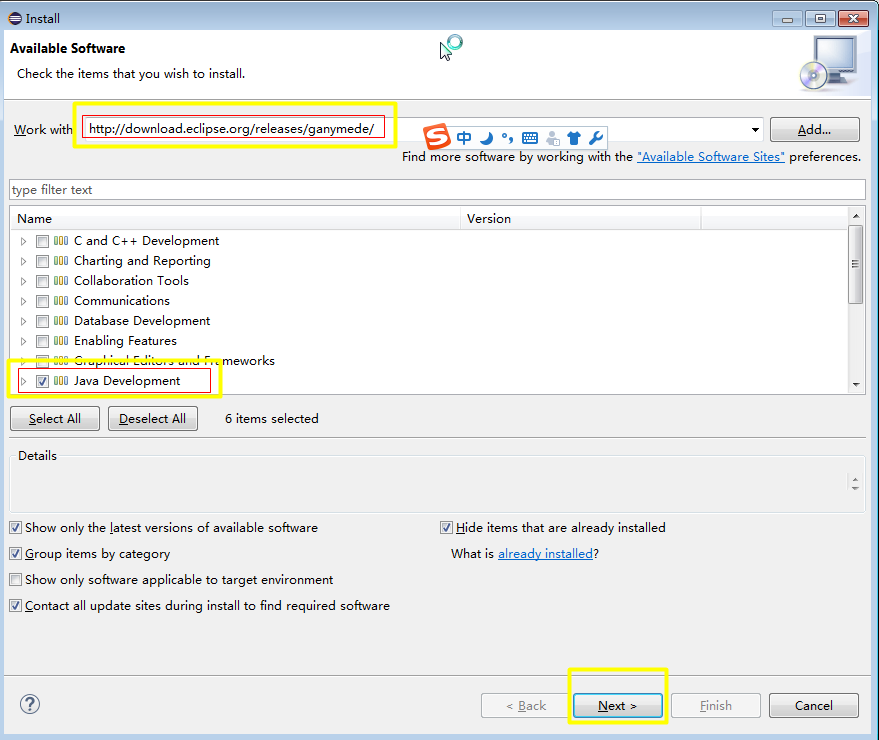Screen dimensions: 879x740
Task: Check the C and C++ Development checkbox
Action: 42,242
